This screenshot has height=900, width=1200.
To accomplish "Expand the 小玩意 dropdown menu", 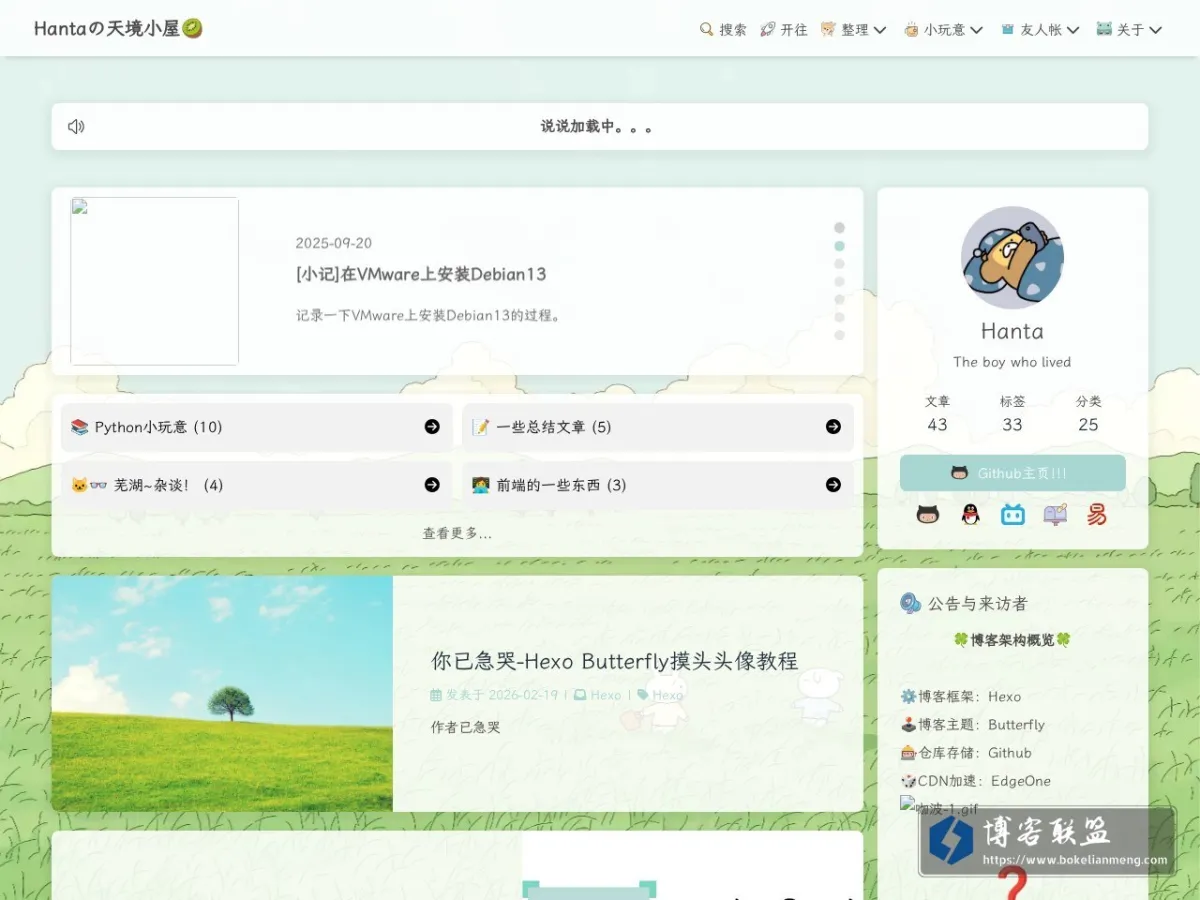I will click(x=943, y=30).
